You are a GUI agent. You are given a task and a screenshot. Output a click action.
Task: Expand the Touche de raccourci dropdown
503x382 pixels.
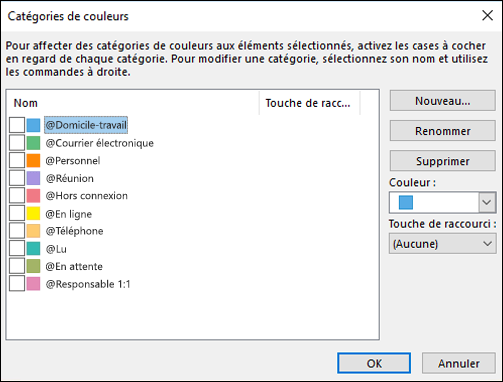pyautogui.click(x=443, y=244)
